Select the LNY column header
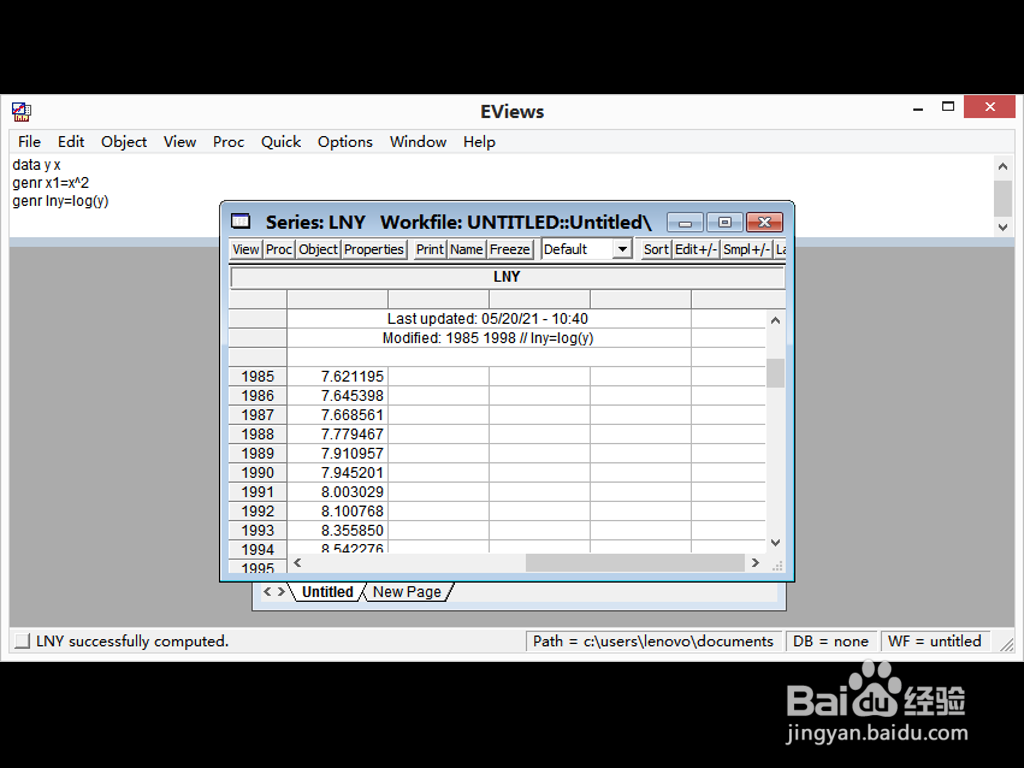The image size is (1024, 768). click(507, 277)
